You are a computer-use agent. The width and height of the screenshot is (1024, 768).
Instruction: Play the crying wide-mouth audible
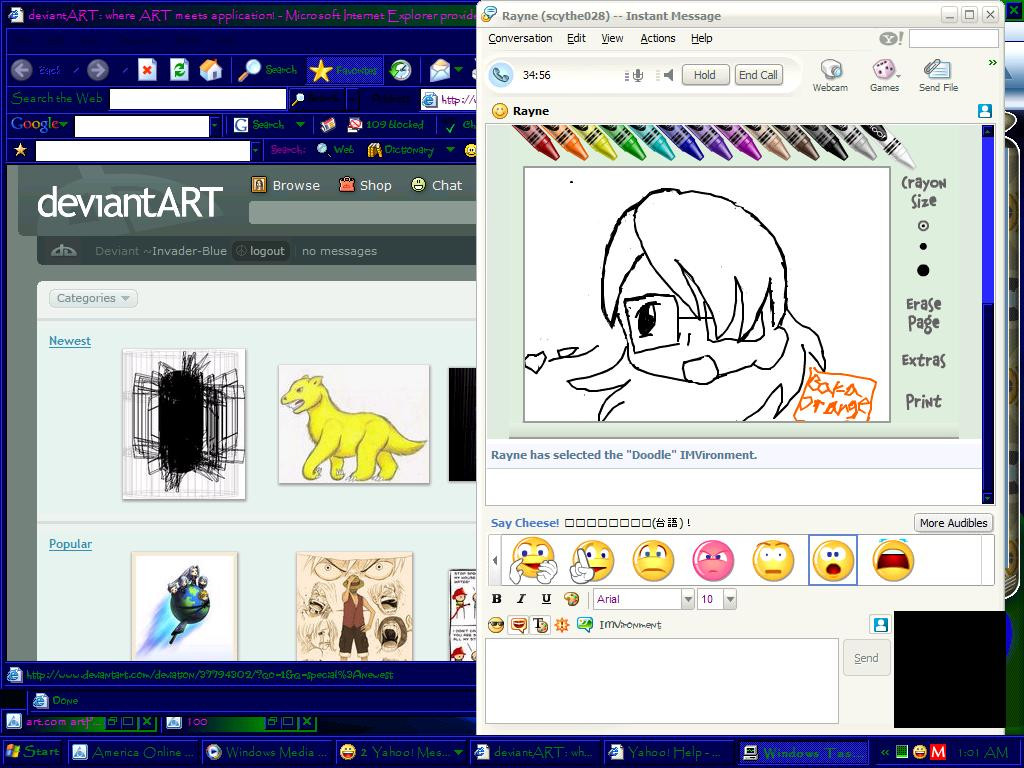[x=893, y=560]
